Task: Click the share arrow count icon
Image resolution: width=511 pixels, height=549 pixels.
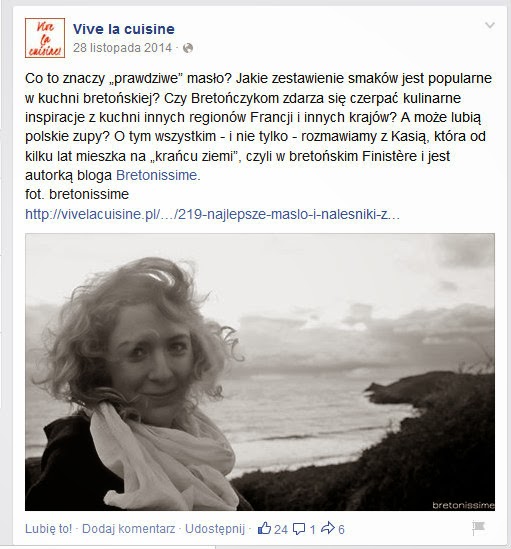Action: coord(328,528)
